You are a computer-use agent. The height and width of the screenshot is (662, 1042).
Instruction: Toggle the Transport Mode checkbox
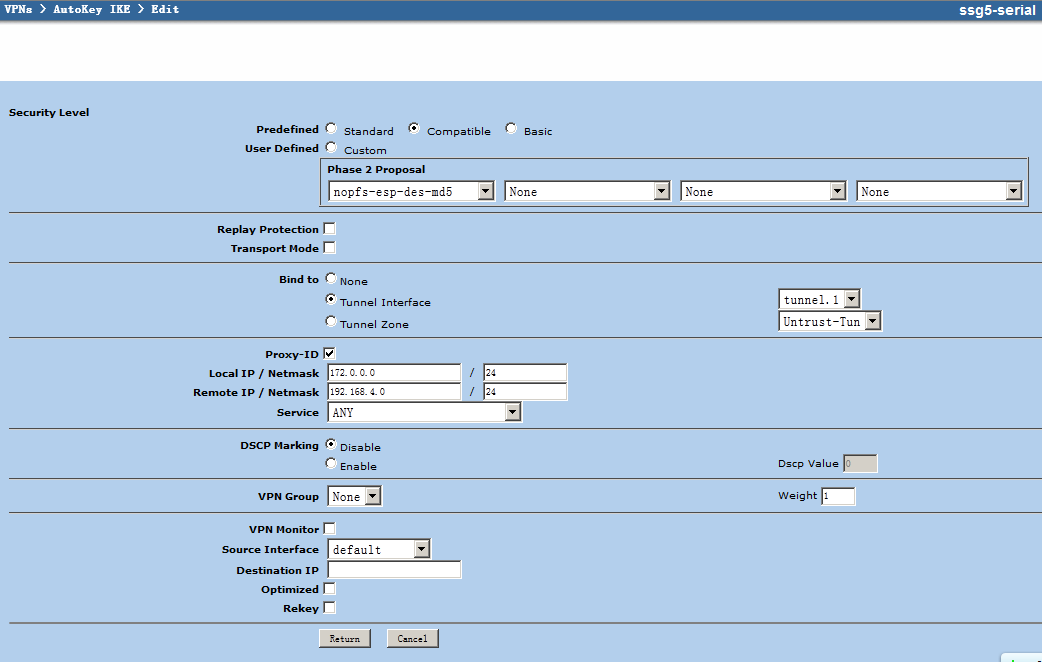tap(329, 248)
